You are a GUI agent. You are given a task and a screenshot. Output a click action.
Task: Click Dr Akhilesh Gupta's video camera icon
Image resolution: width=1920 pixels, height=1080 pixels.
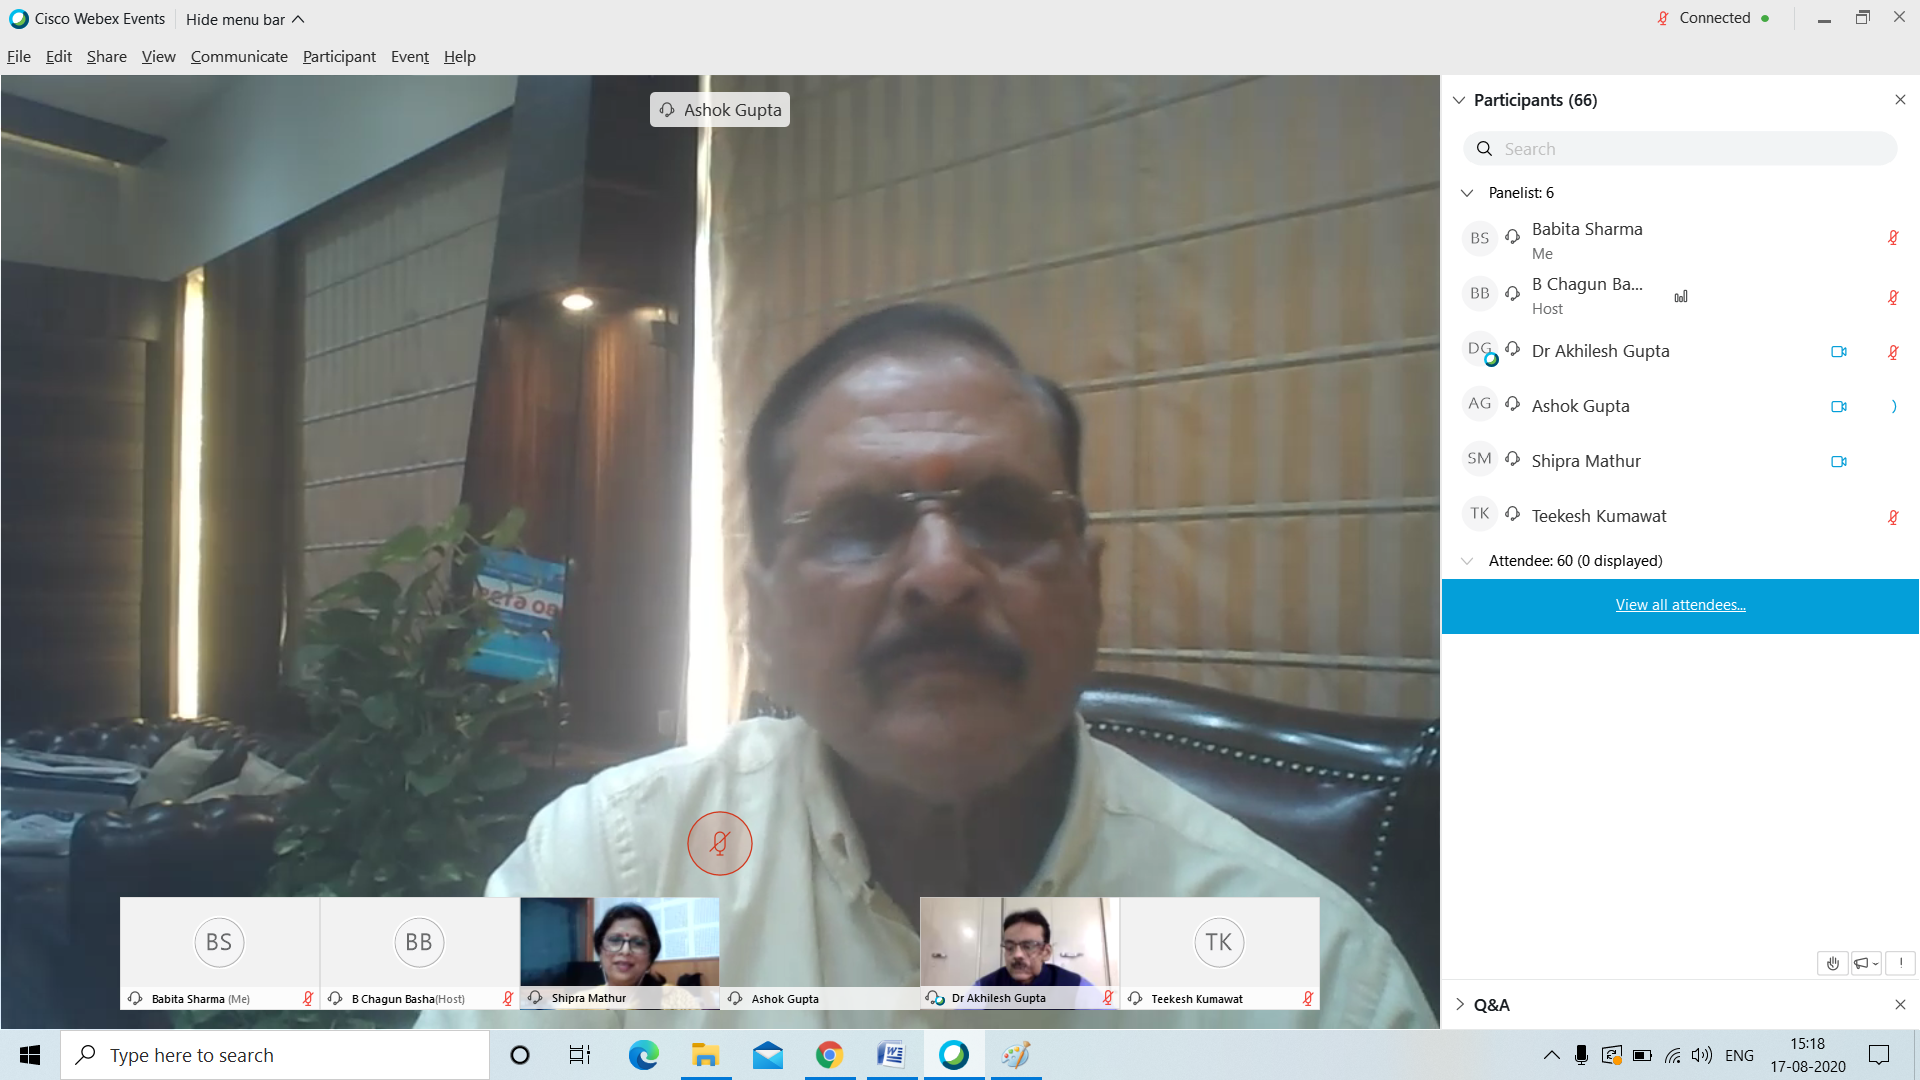click(1838, 352)
